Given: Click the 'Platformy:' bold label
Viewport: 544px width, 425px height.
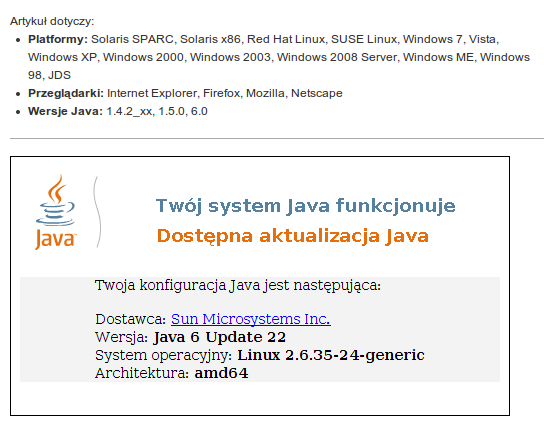Looking at the screenshot, I should pos(58,39).
